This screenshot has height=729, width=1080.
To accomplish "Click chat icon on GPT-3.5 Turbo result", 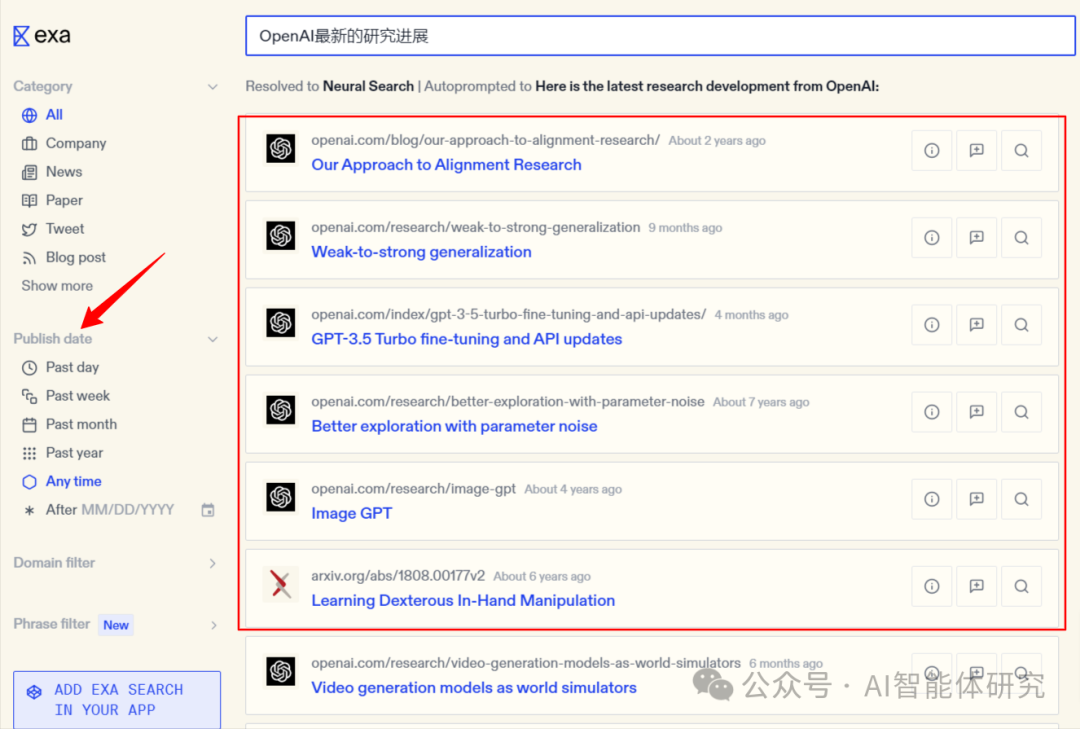I will 976,325.
